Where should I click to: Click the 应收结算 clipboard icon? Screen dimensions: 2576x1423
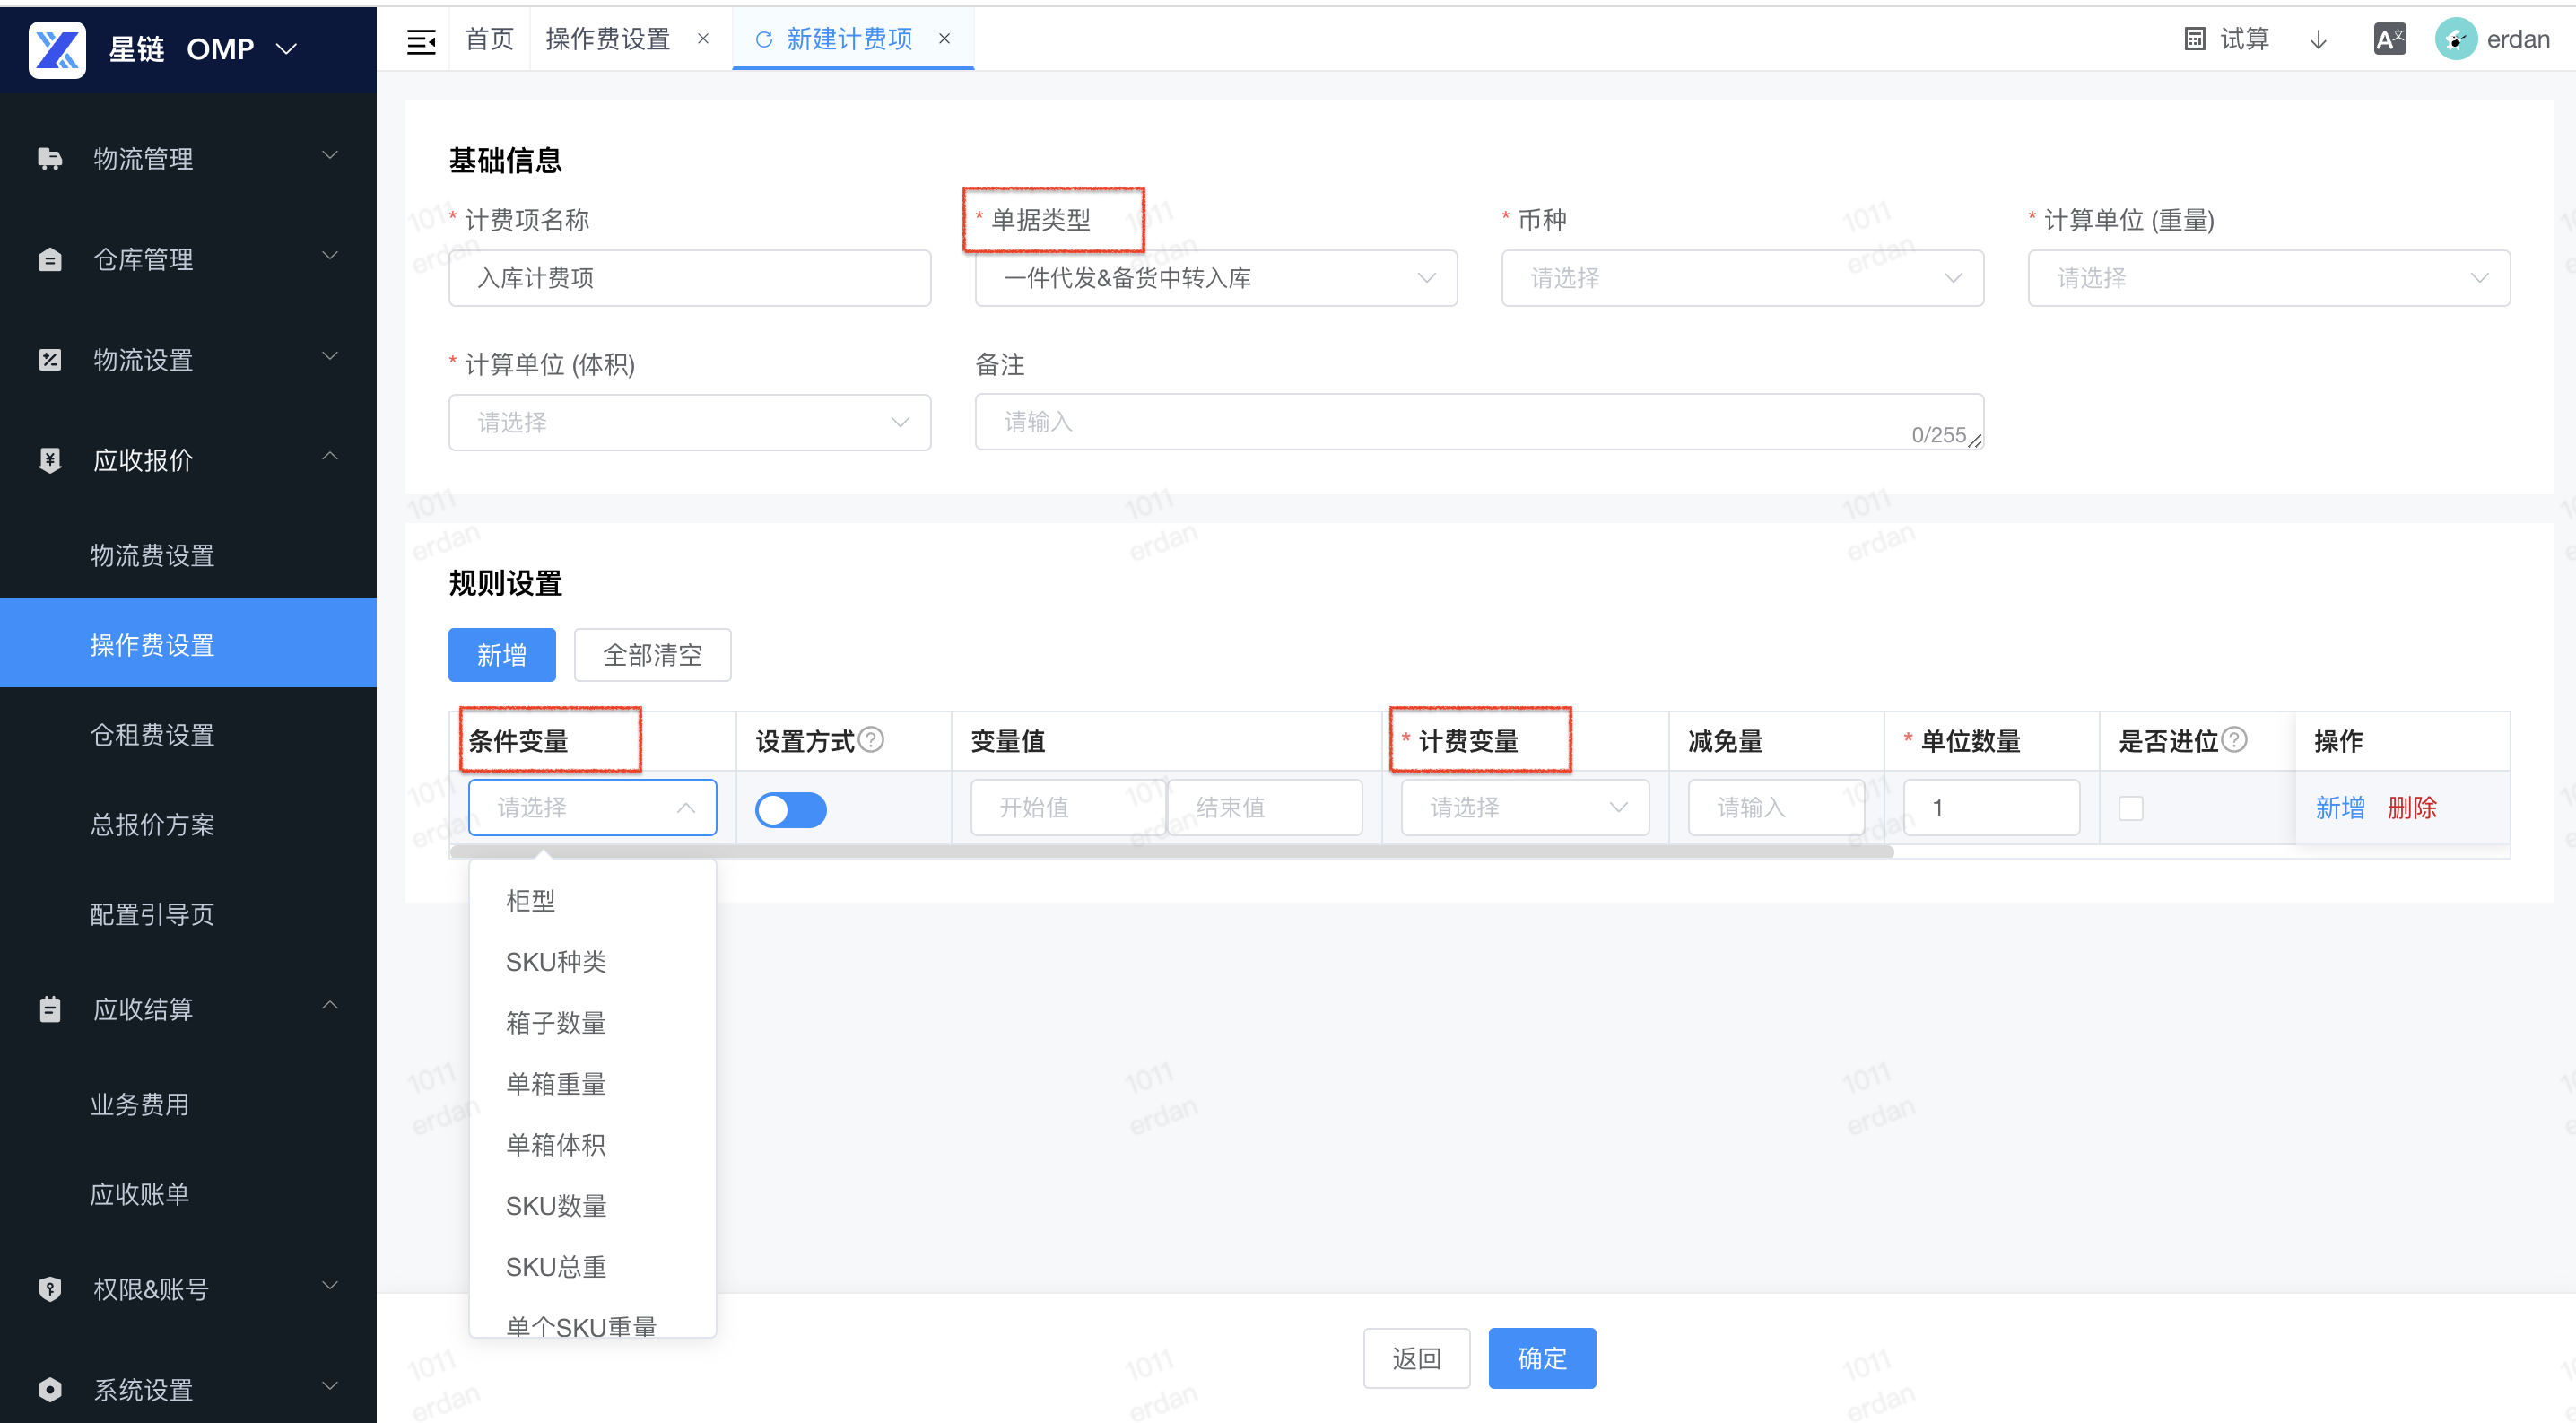pos(50,1009)
